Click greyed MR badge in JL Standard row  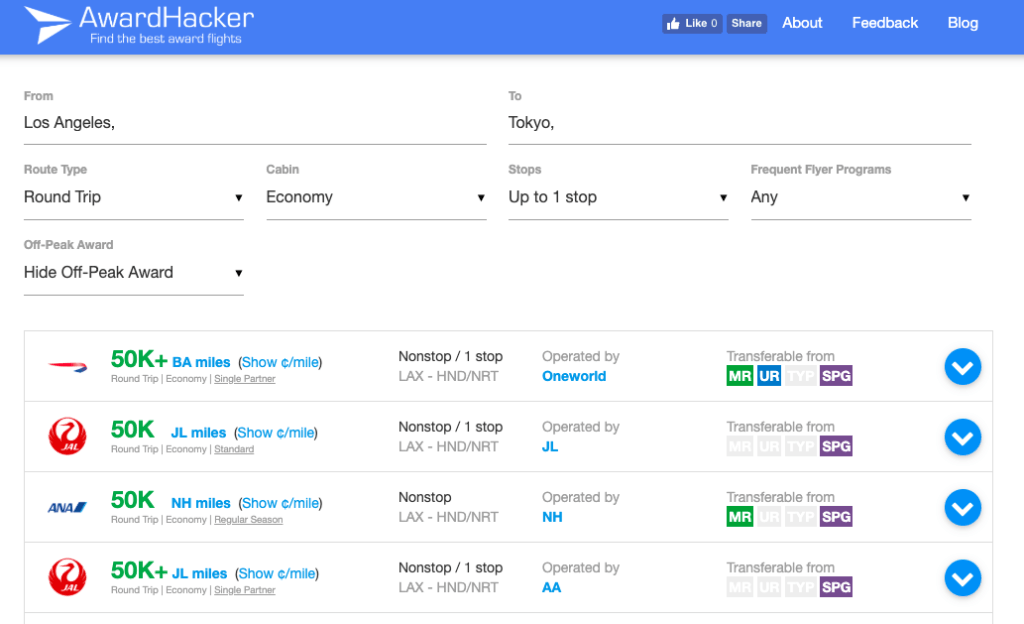coord(740,446)
